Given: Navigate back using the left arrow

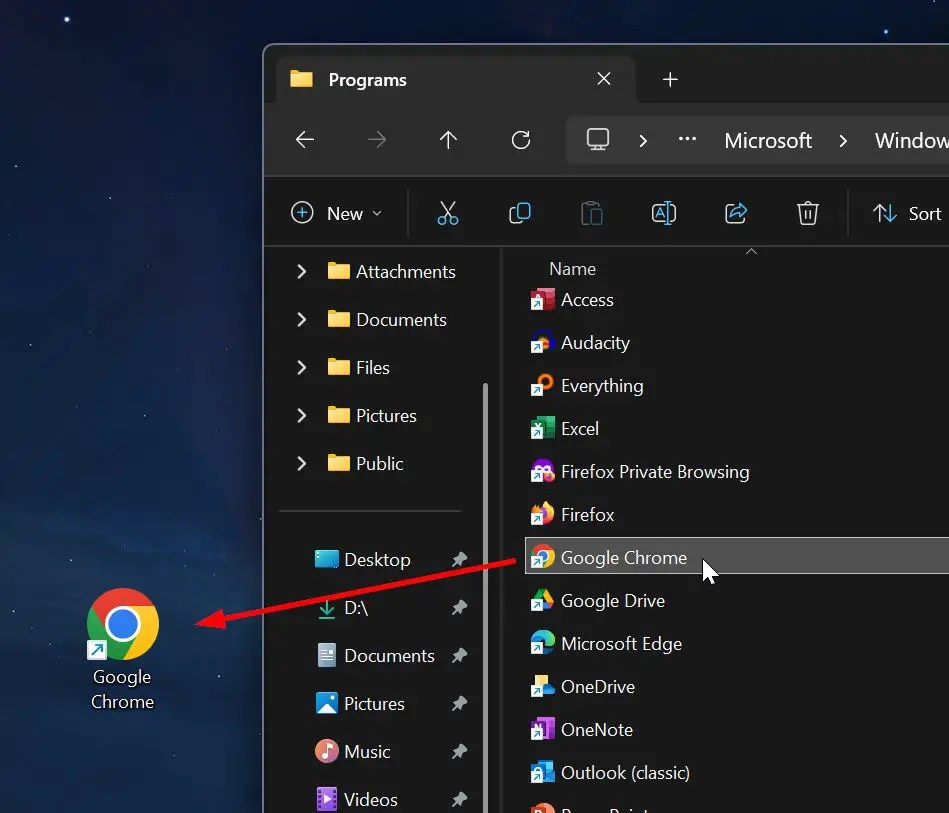Looking at the screenshot, I should click(x=305, y=140).
